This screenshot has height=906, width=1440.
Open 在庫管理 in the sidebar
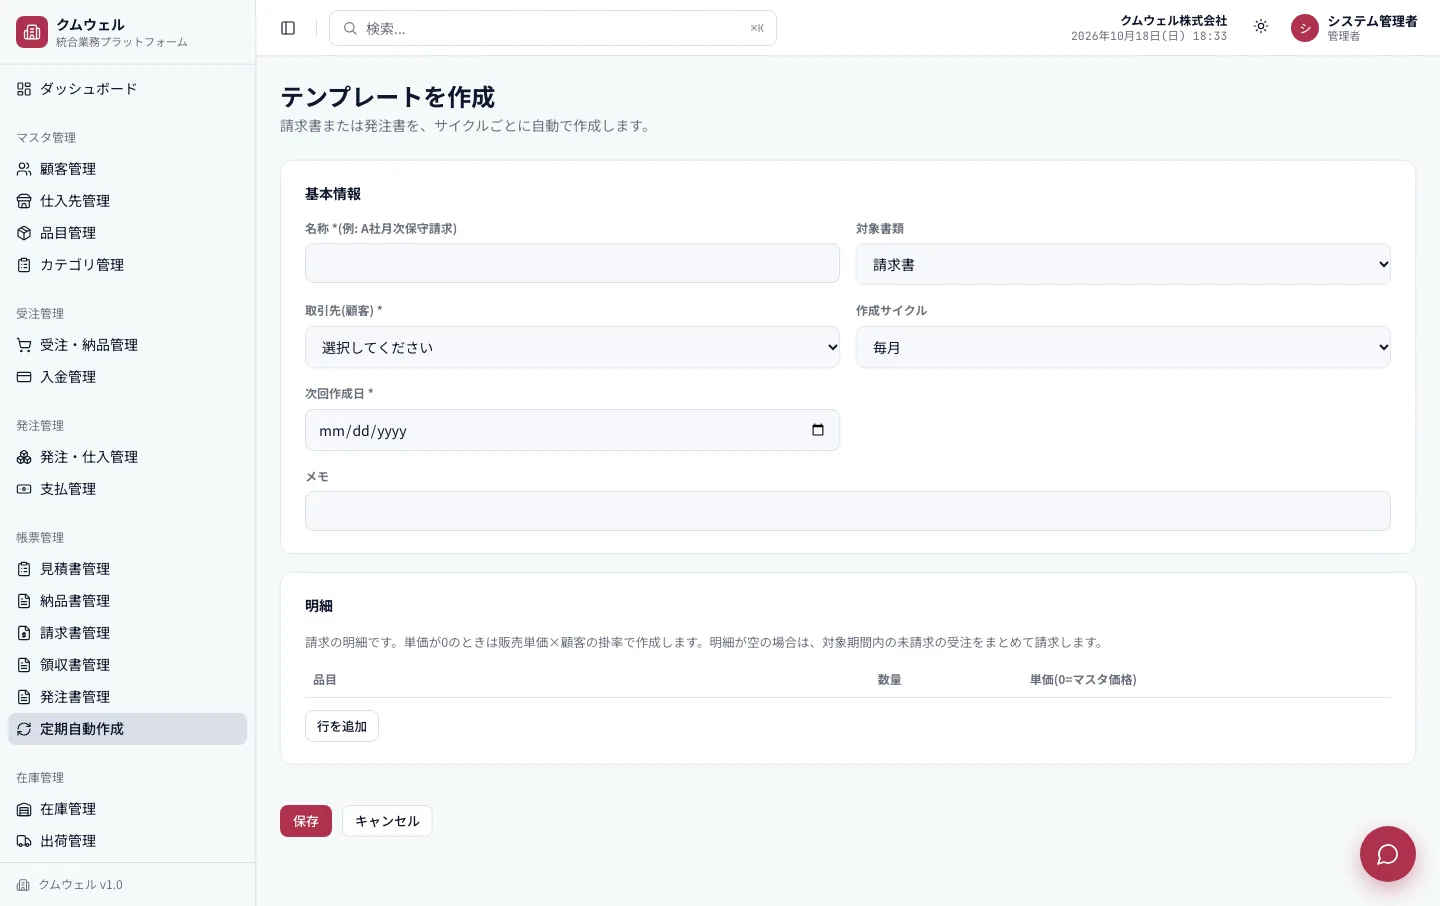click(x=127, y=809)
